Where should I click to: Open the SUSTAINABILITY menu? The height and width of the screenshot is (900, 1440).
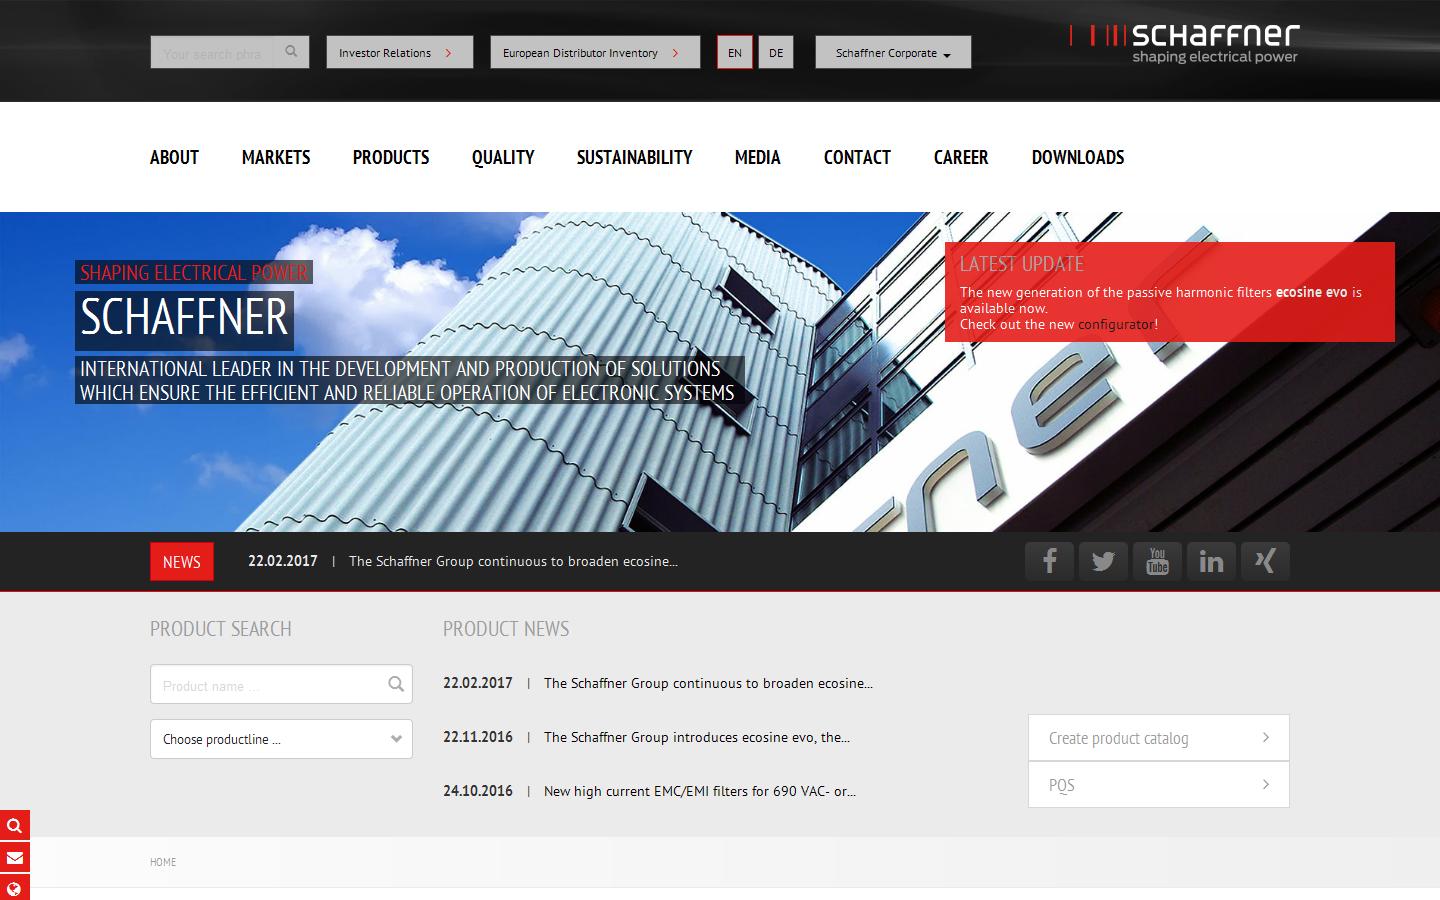pos(634,157)
